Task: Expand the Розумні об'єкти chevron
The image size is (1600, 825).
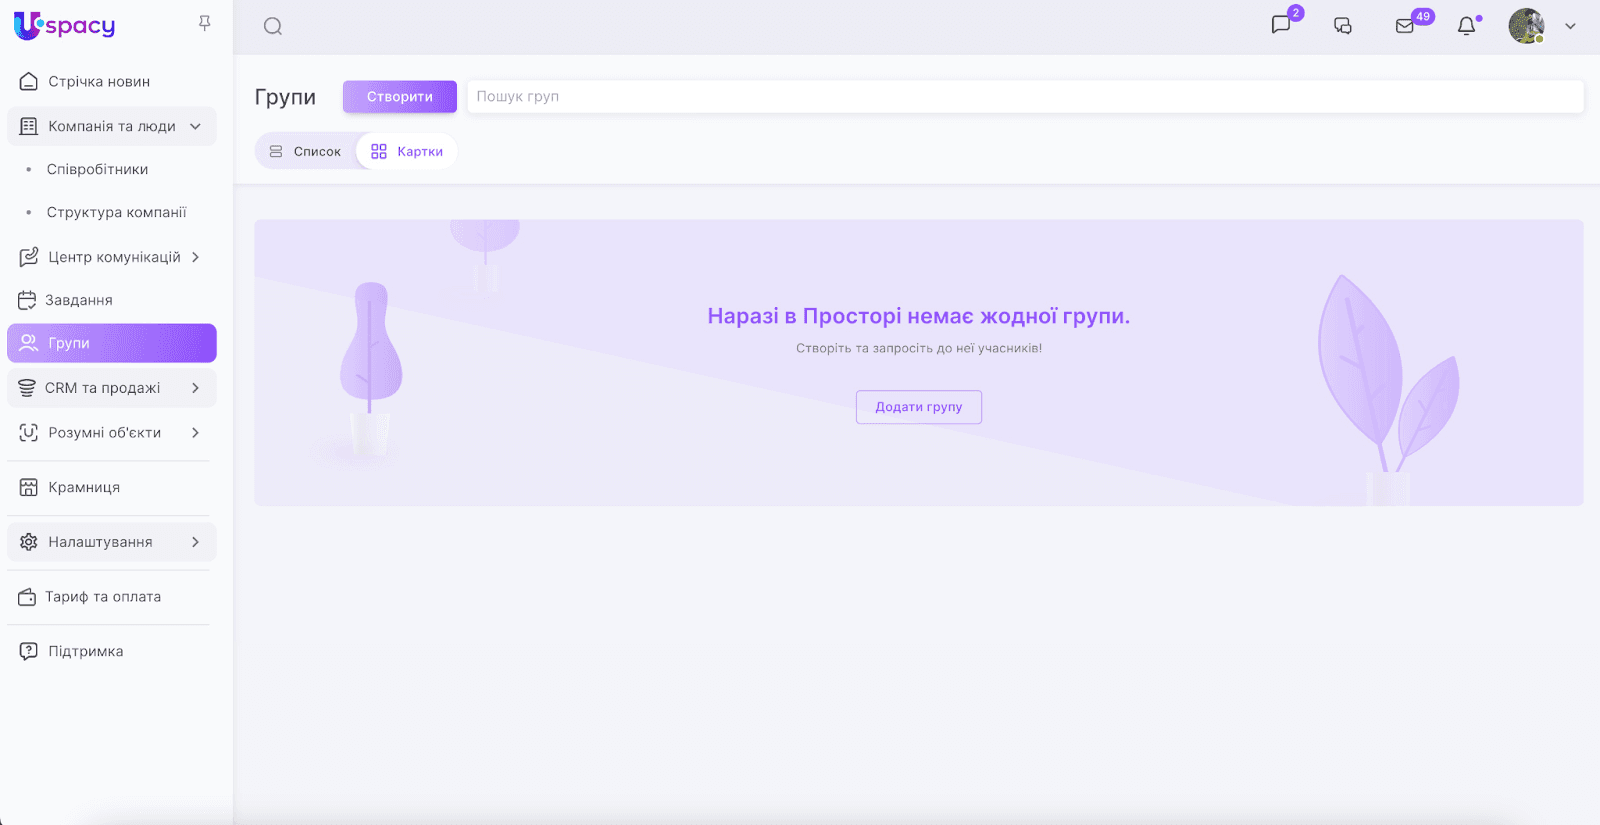Action: coord(196,433)
